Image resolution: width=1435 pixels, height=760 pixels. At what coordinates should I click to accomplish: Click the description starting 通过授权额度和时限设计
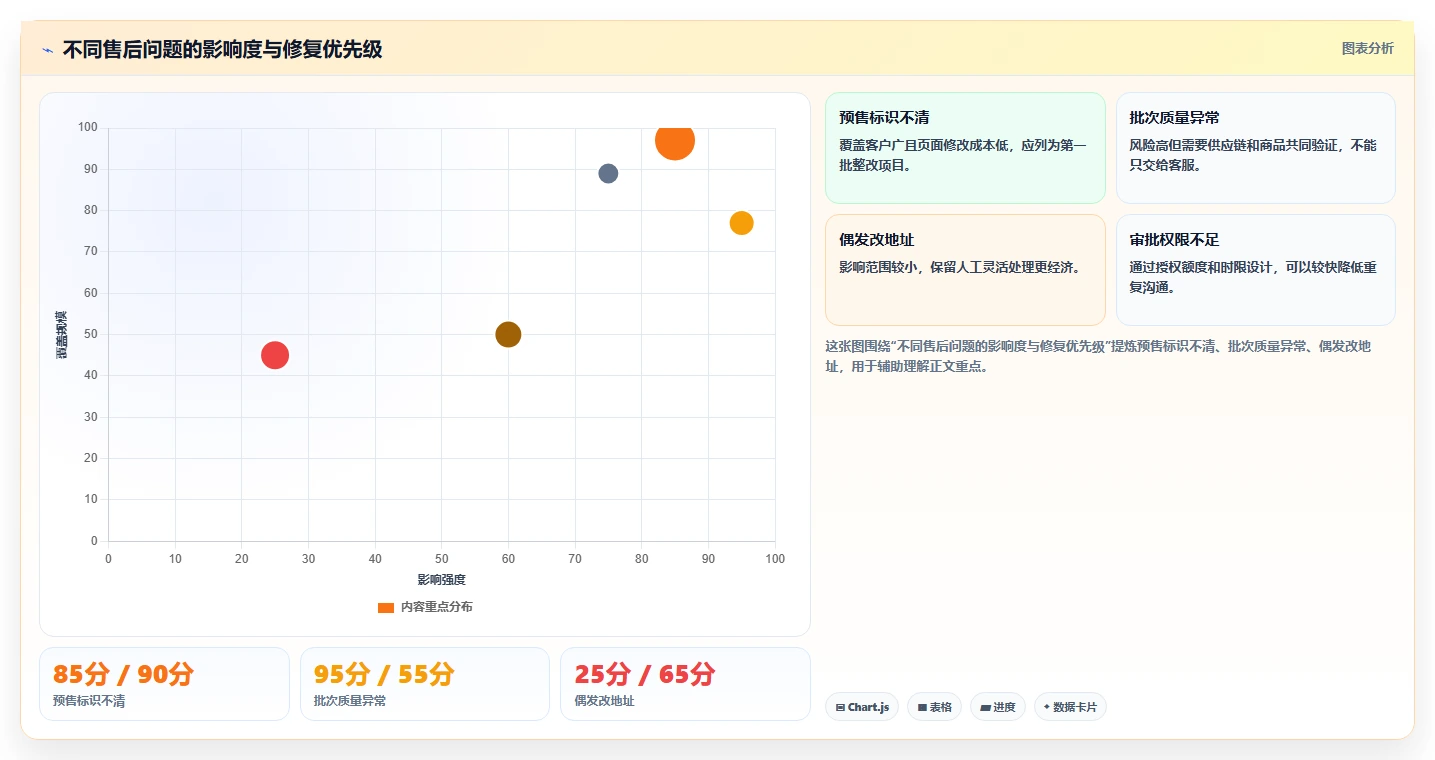click(x=1253, y=277)
